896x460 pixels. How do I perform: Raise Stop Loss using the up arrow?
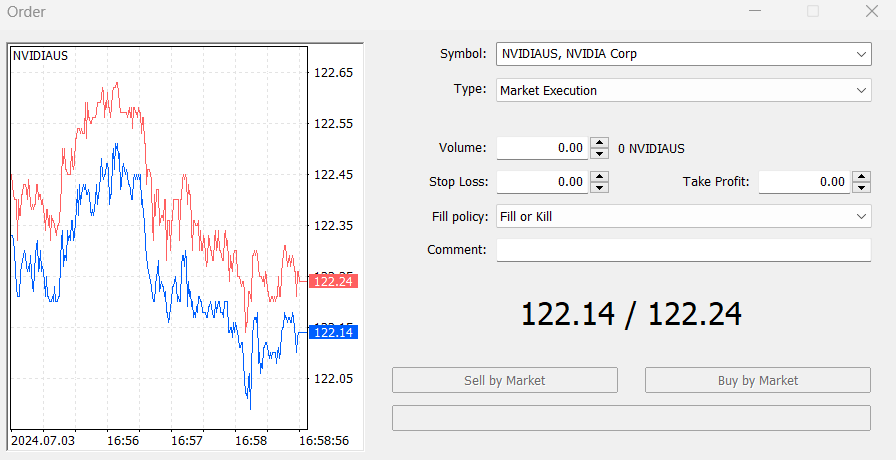[599, 177]
